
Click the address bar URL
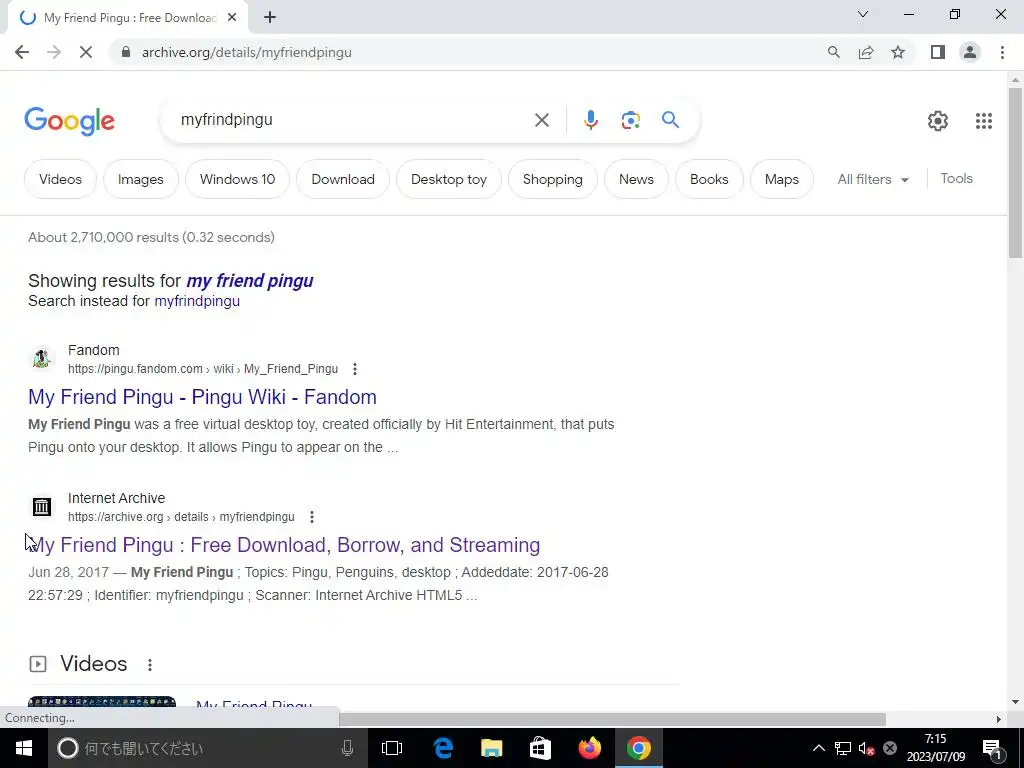coord(247,52)
